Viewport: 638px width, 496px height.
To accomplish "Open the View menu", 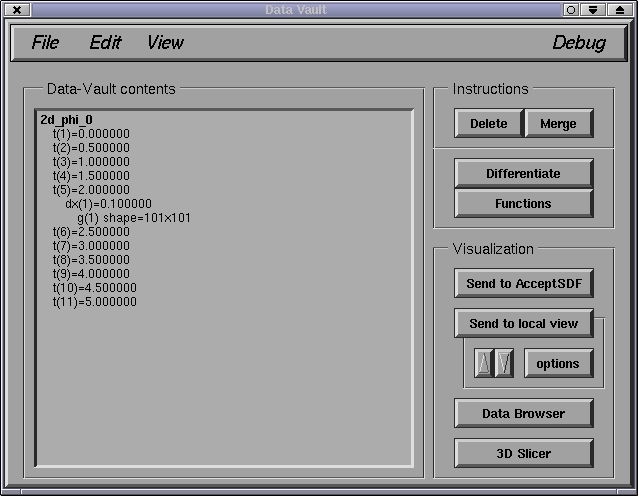I will click(165, 42).
